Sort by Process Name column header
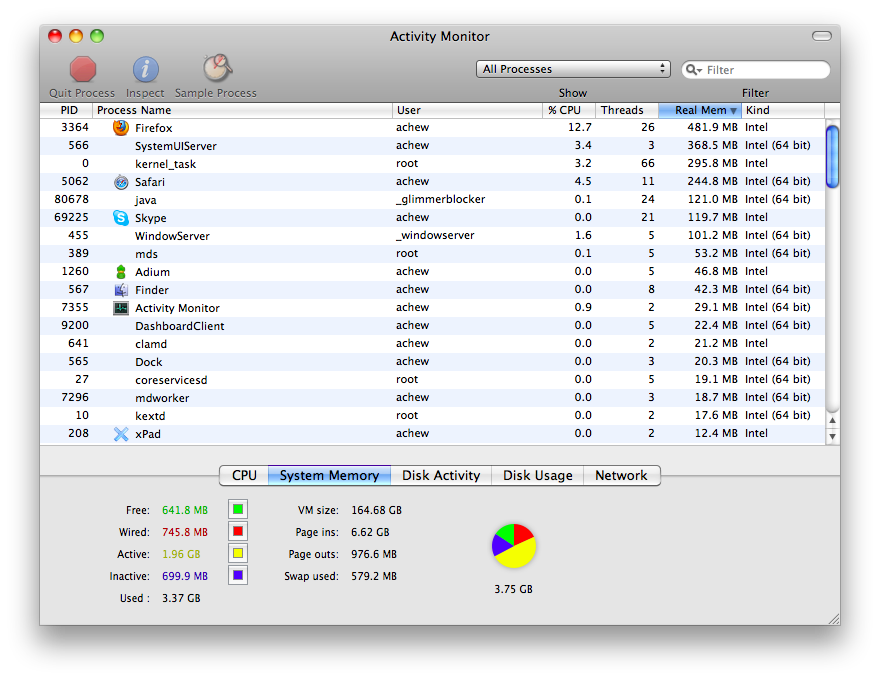This screenshot has height=680, width=880. (242, 110)
